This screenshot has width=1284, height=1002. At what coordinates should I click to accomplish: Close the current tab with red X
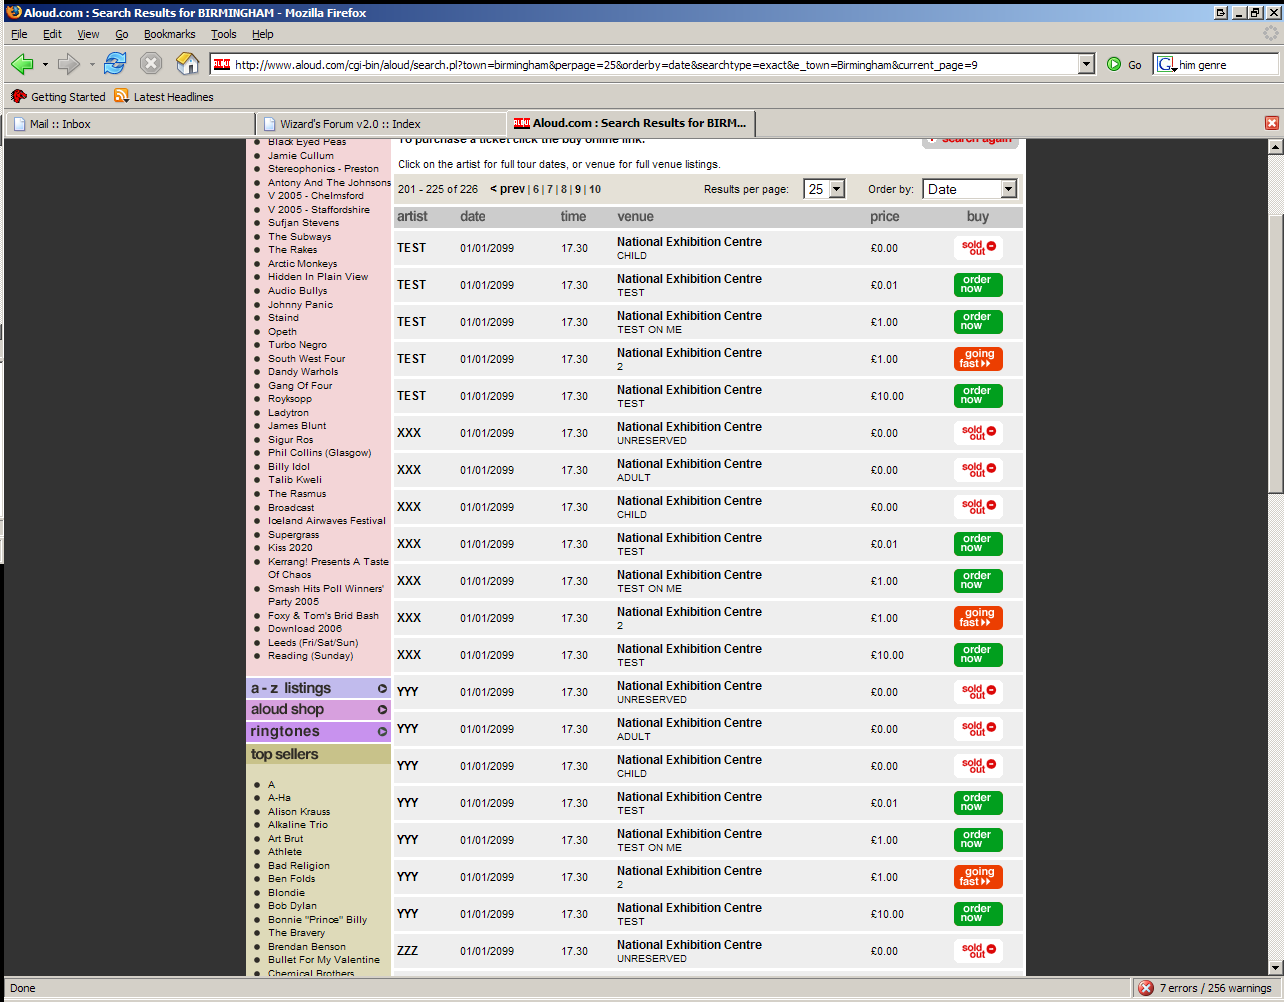point(1271,123)
